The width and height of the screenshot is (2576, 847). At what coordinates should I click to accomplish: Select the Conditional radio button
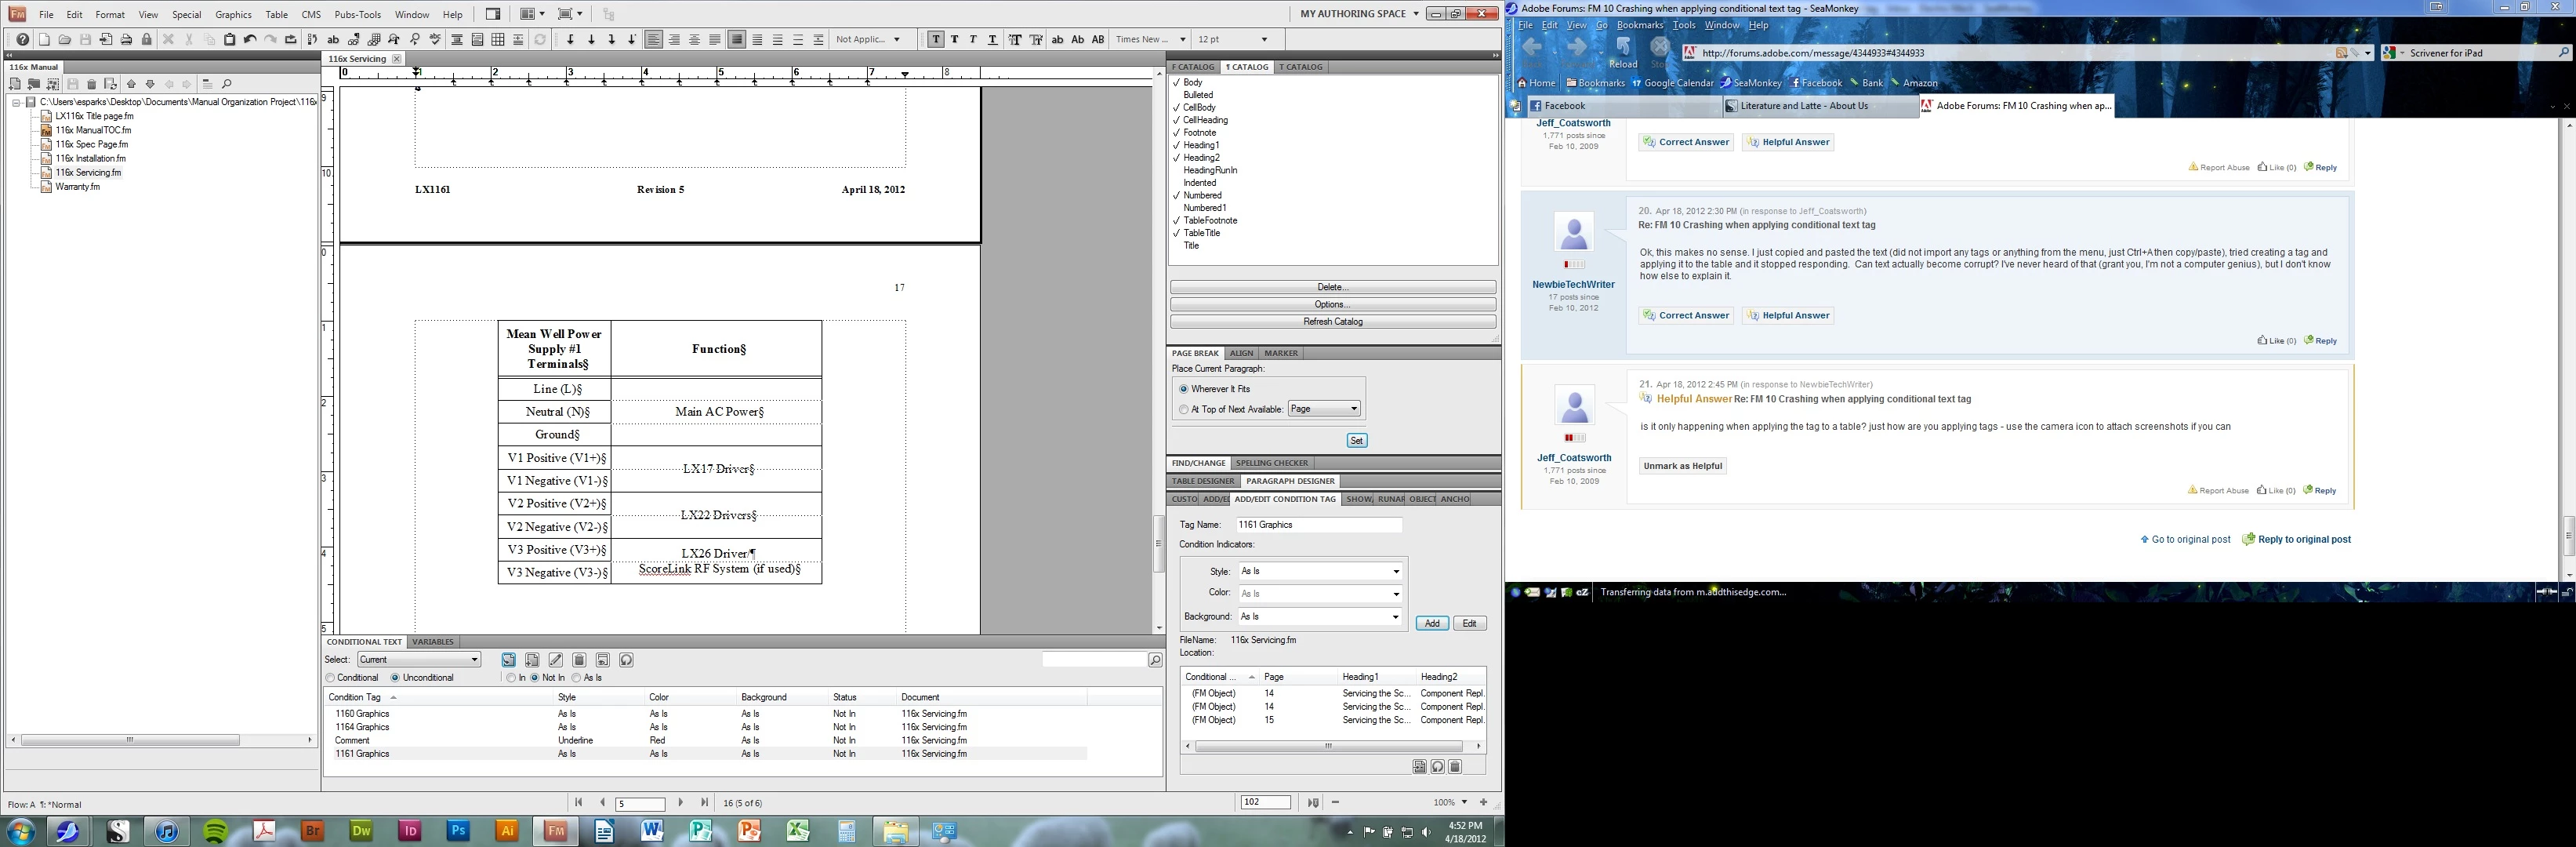pyautogui.click(x=331, y=678)
